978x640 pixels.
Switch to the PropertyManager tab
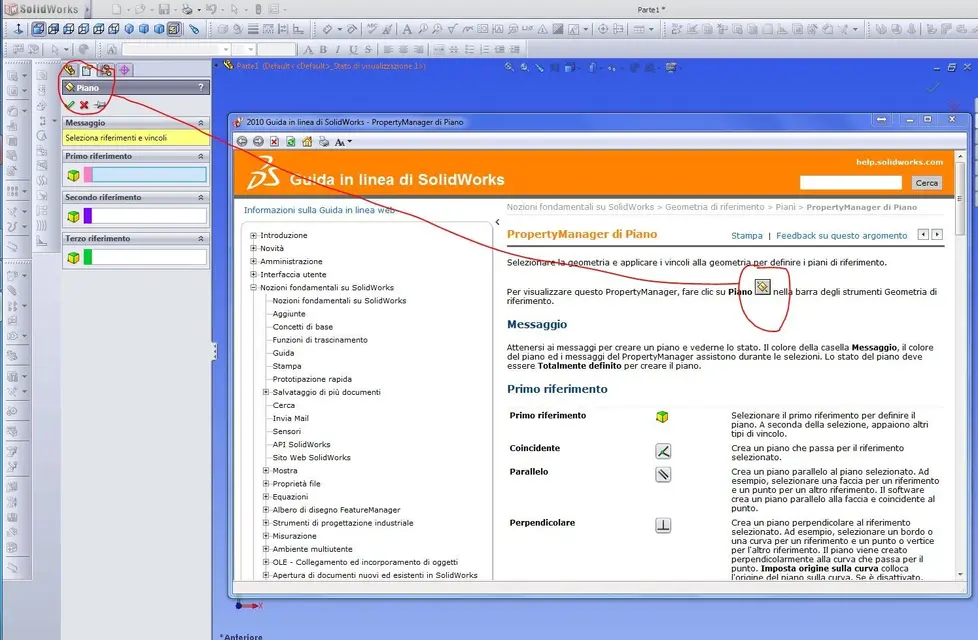[x=87, y=70]
